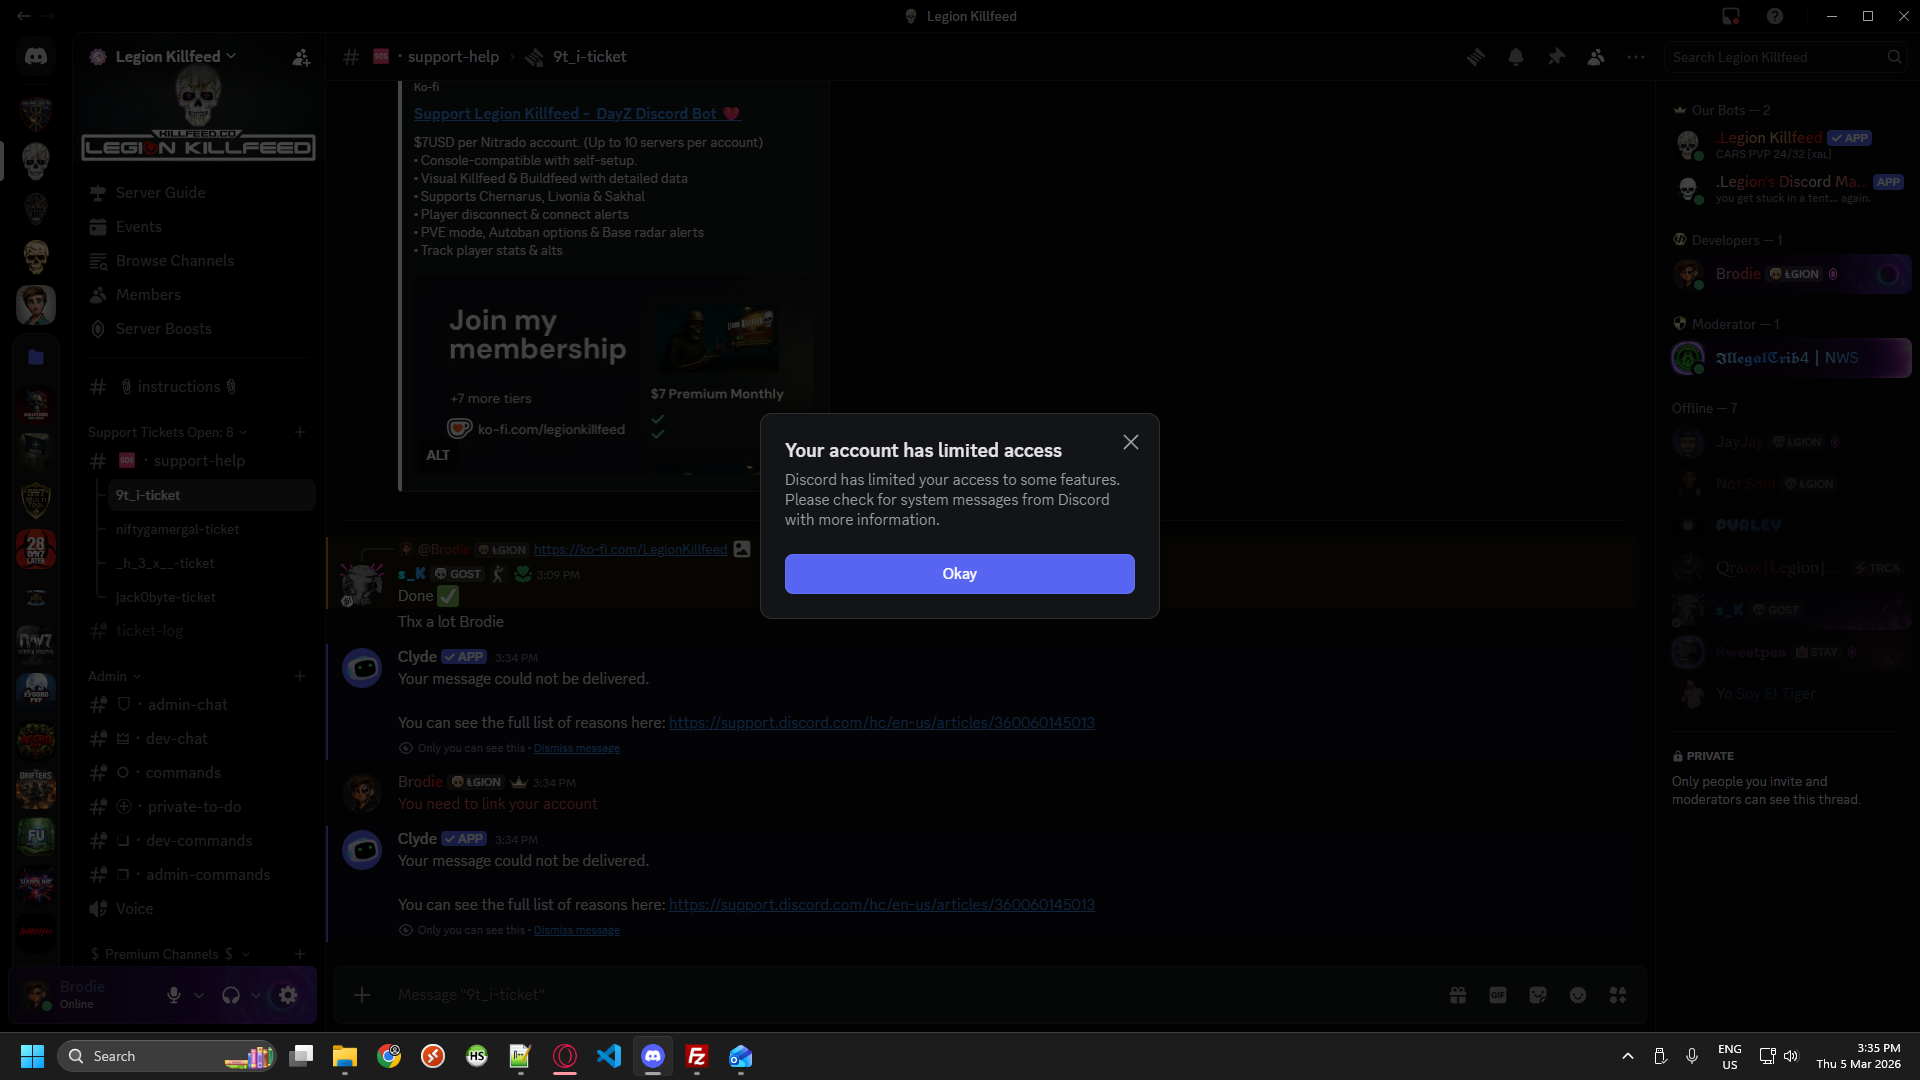Select the instructions channel

coord(200,387)
